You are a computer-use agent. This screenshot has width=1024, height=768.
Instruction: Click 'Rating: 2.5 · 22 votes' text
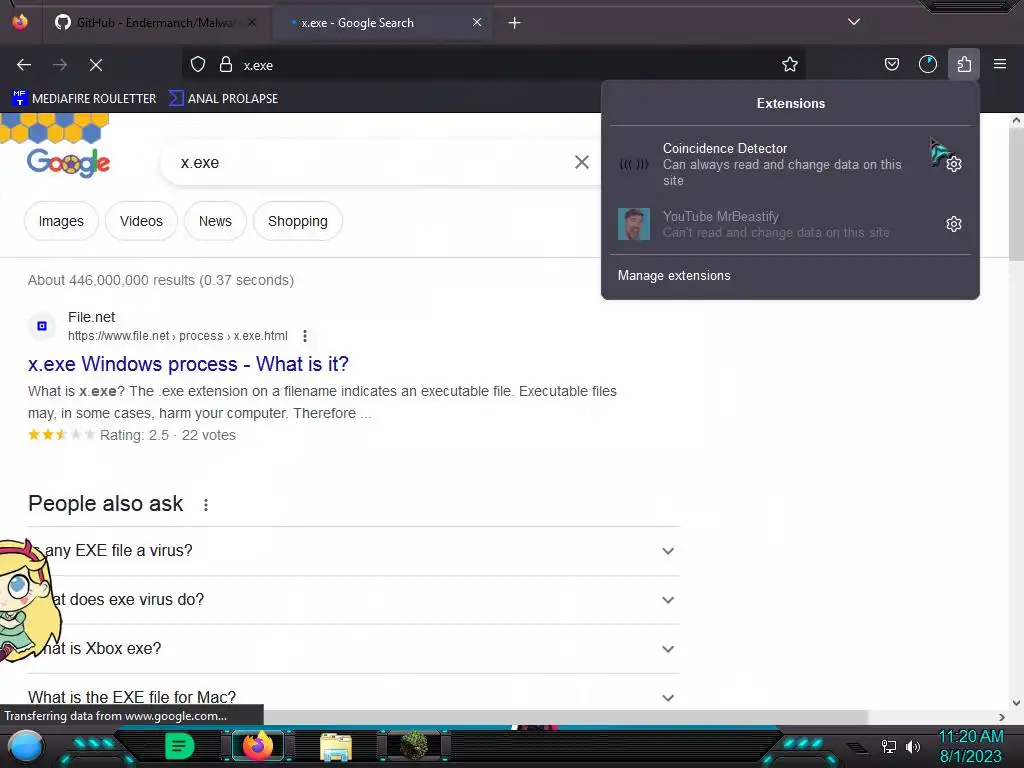[168, 436]
